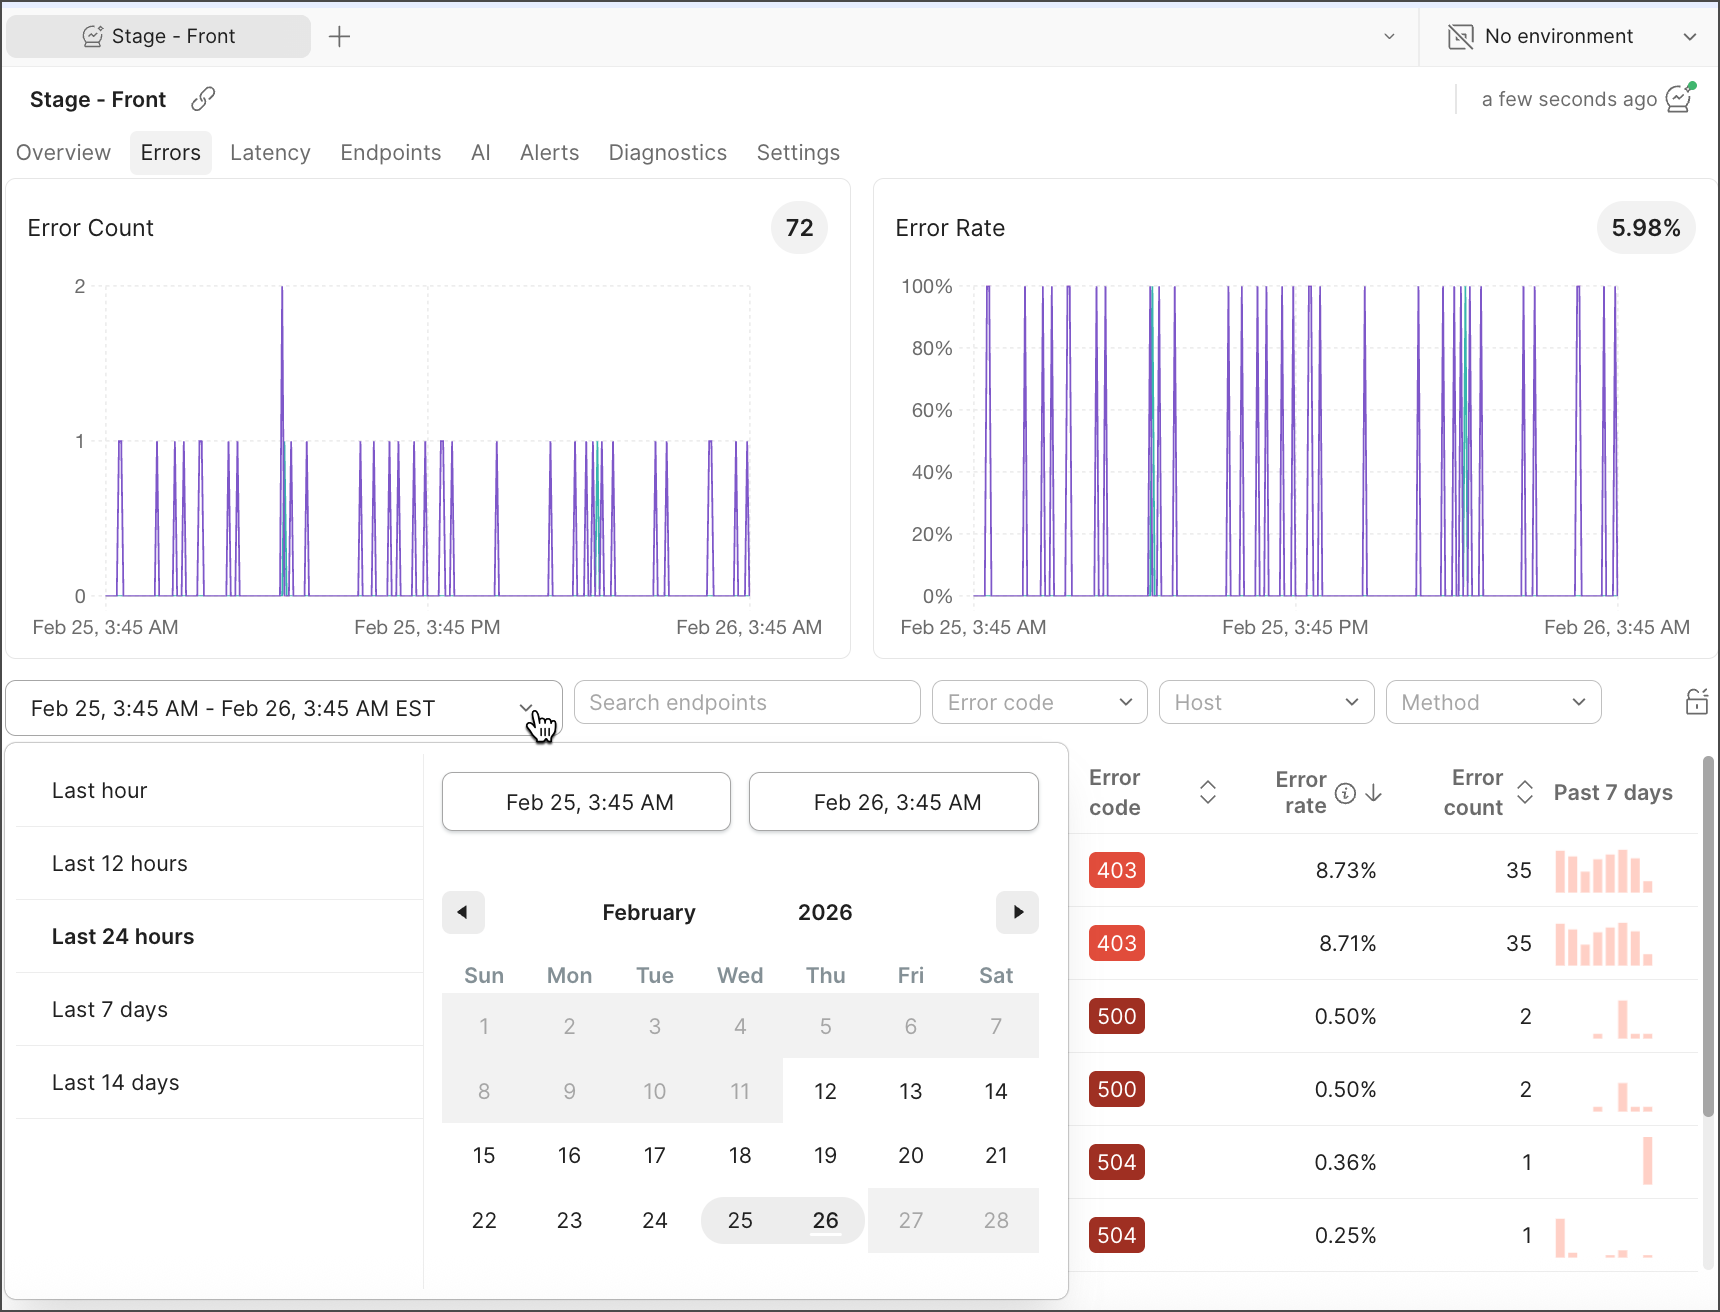Viewport: 1720px width, 1312px height.
Task: Sort table by Error code column arrows
Action: [1207, 792]
